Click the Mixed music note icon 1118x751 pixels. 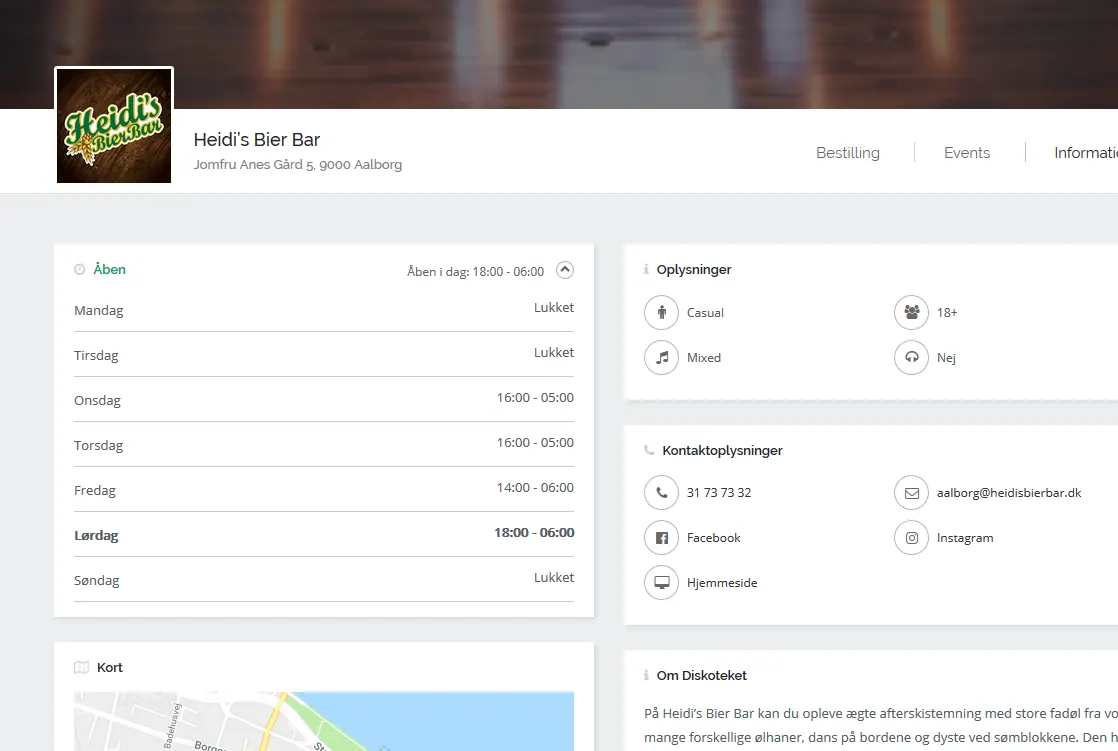coord(662,357)
